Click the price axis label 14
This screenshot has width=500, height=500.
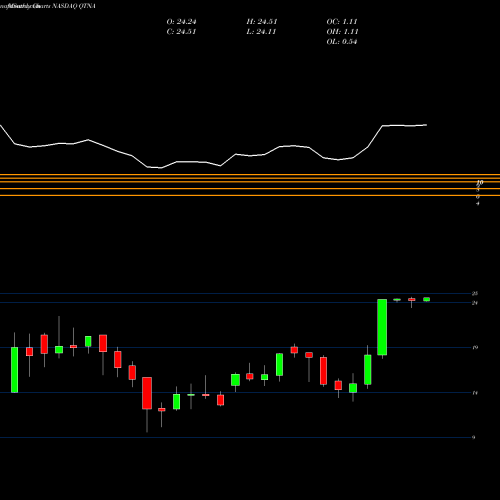475,393
